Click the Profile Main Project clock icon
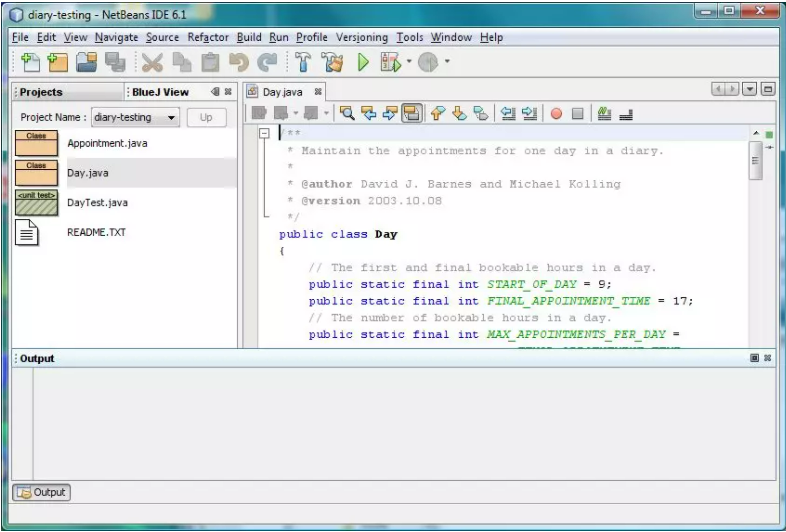Image resolution: width=786 pixels, height=532 pixels. [428, 63]
